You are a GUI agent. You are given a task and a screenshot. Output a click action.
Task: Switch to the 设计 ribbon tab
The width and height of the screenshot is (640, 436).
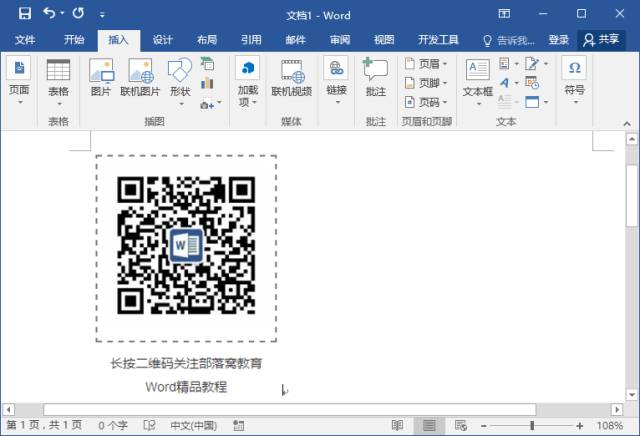[162, 40]
